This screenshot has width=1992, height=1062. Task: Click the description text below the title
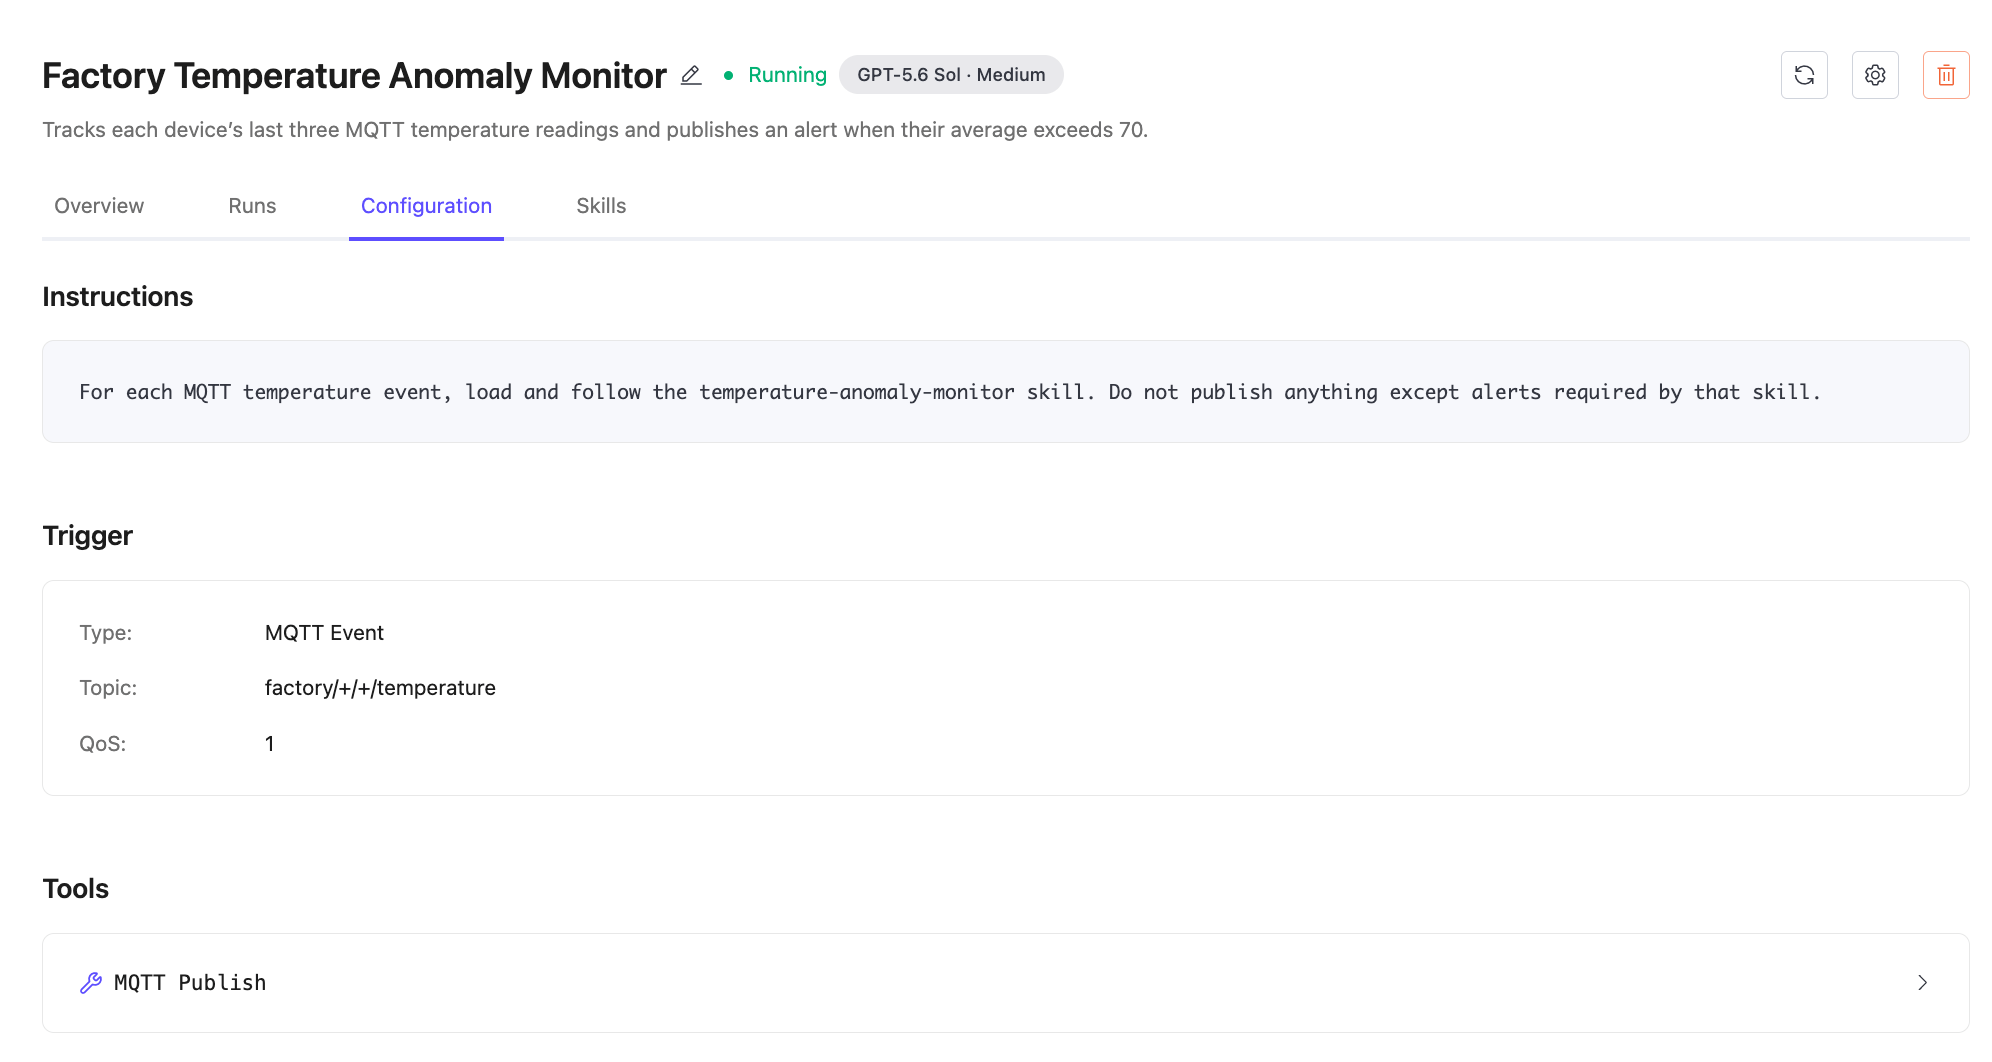coord(595,130)
